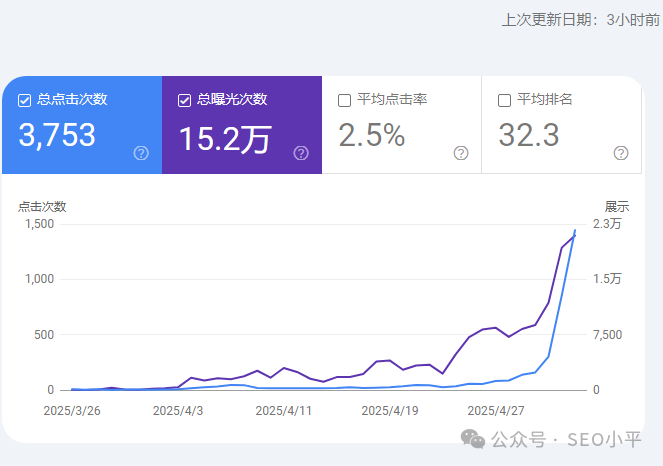Enable the 平均点击率 checkbox
The width and height of the screenshot is (663, 466).
click(344, 101)
